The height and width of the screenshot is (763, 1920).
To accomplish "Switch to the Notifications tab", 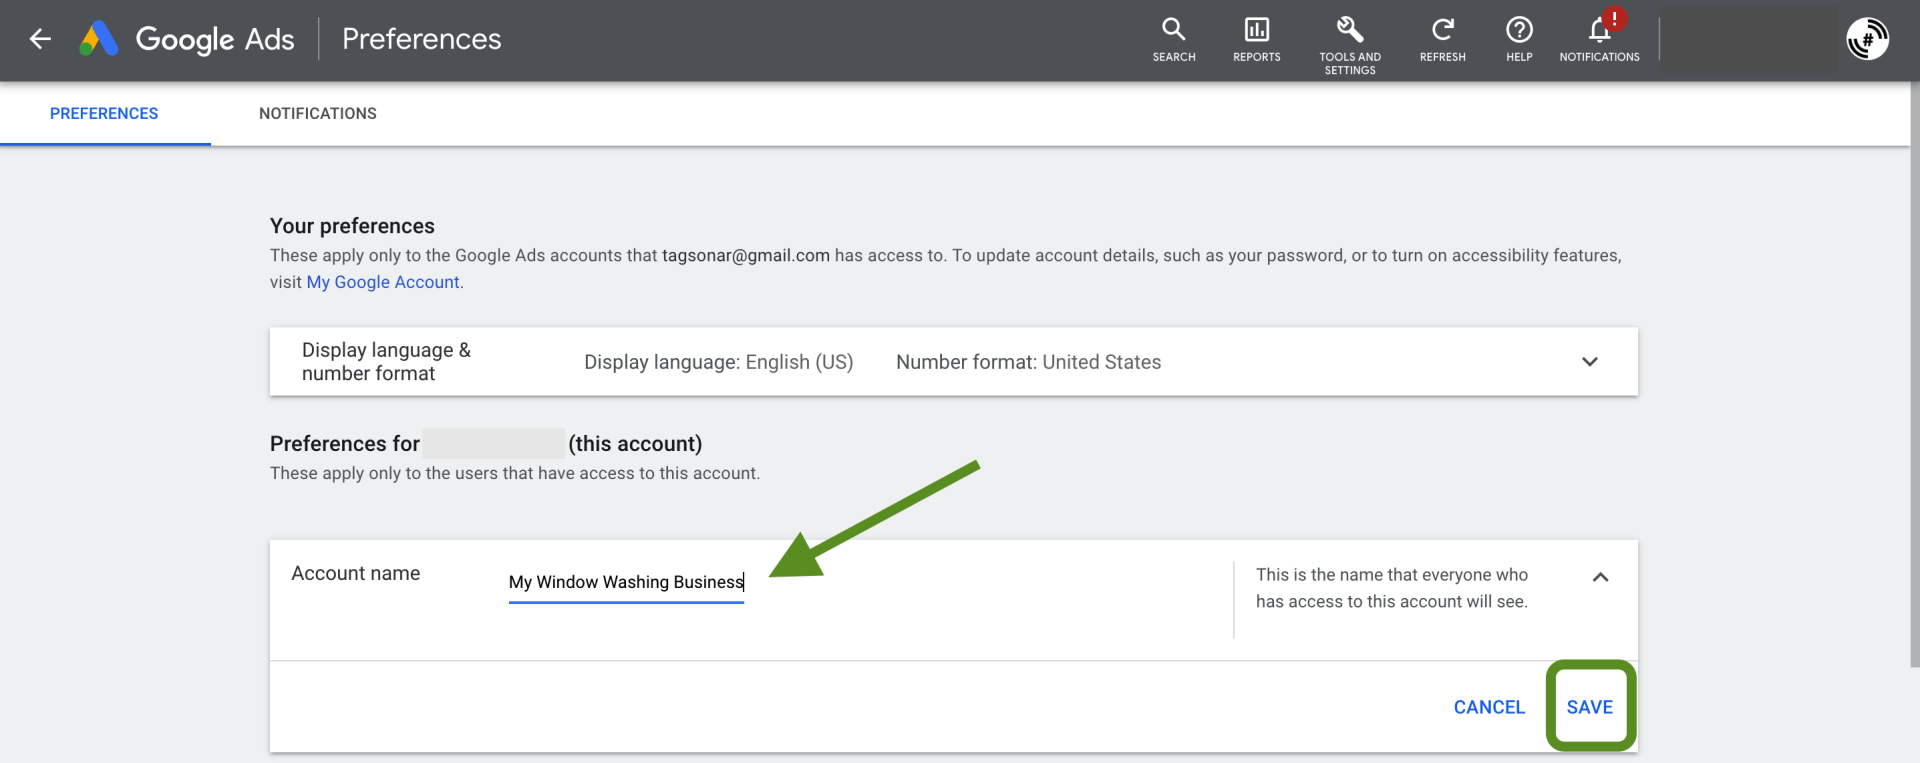I will pyautogui.click(x=318, y=114).
